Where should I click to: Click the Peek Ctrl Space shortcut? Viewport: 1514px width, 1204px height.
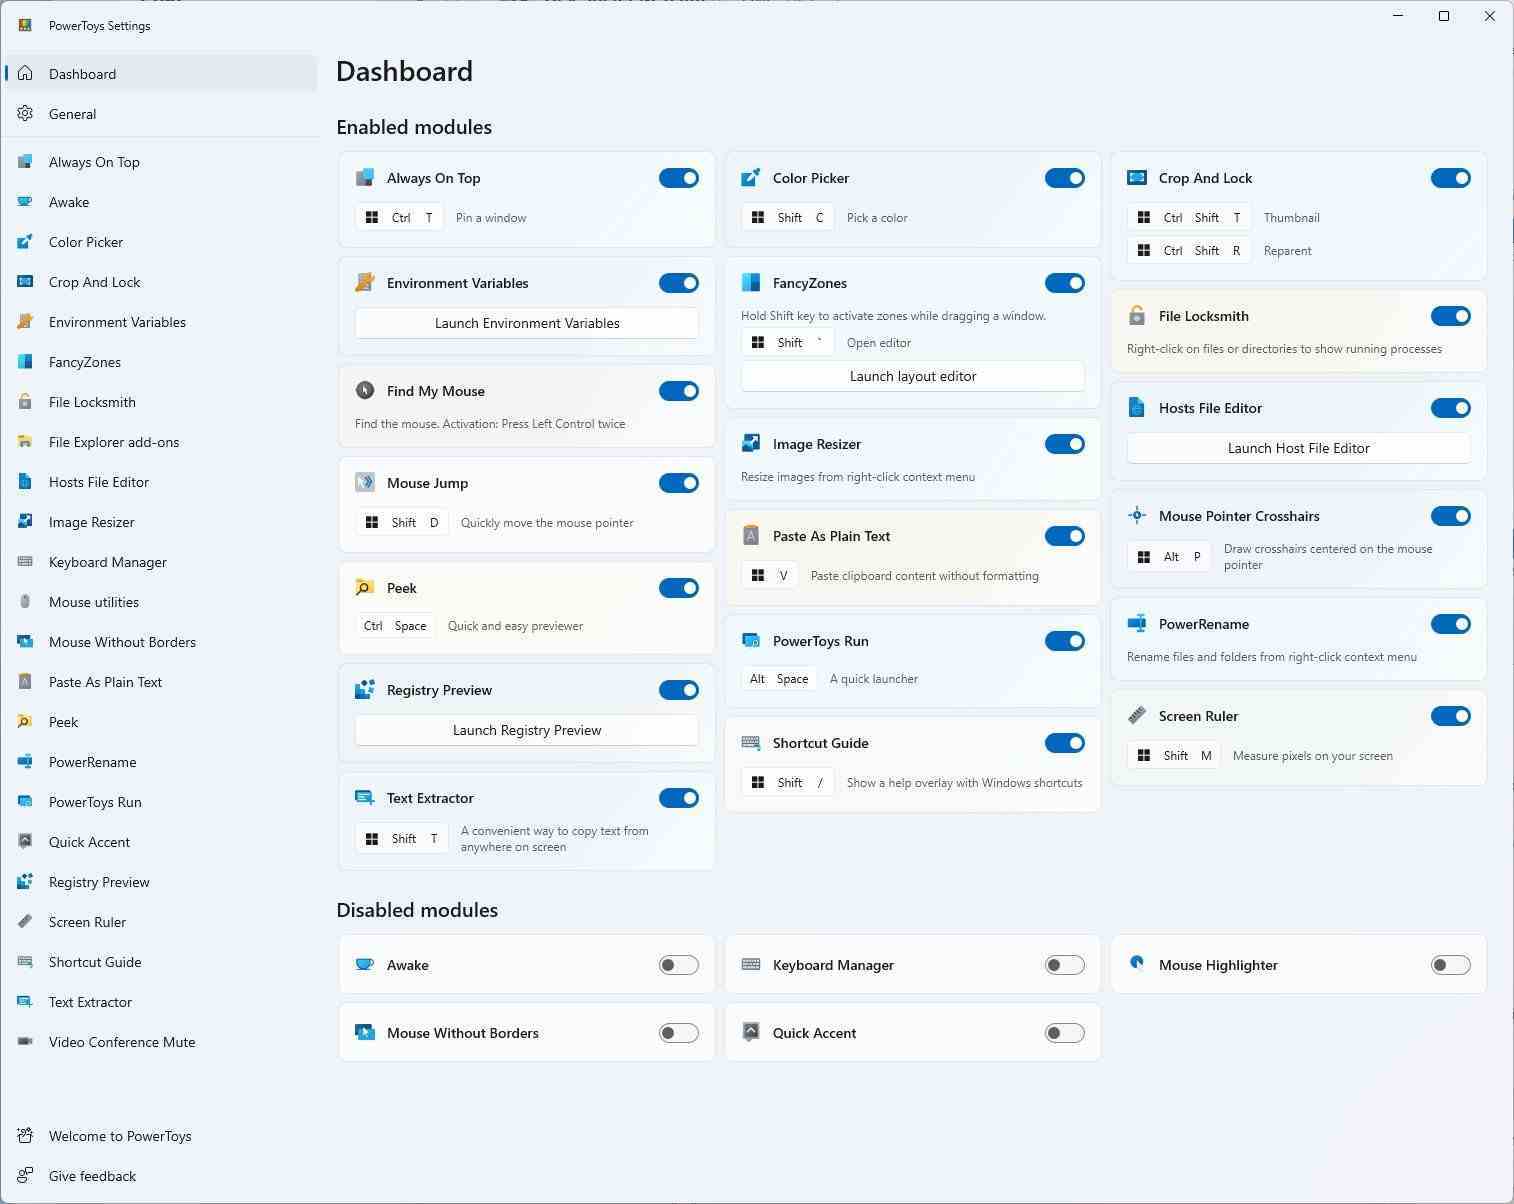(395, 626)
